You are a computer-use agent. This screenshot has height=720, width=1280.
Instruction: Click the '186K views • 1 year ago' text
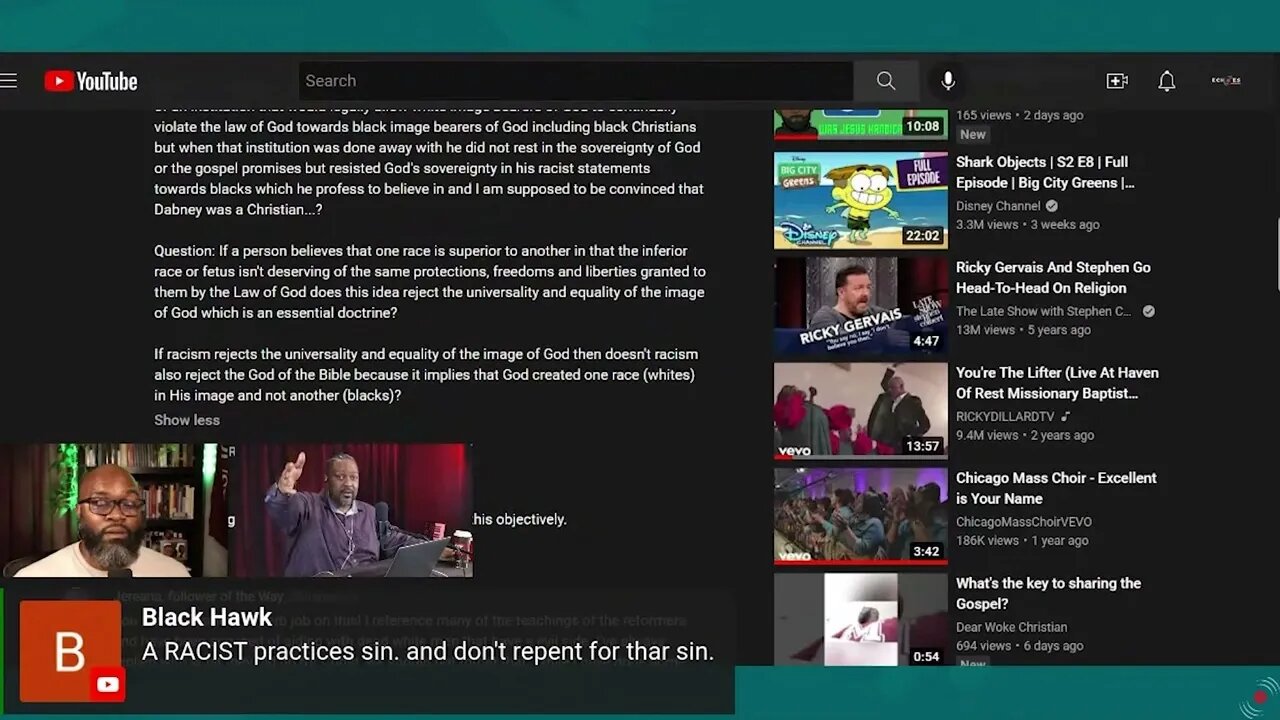click(x=1022, y=540)
